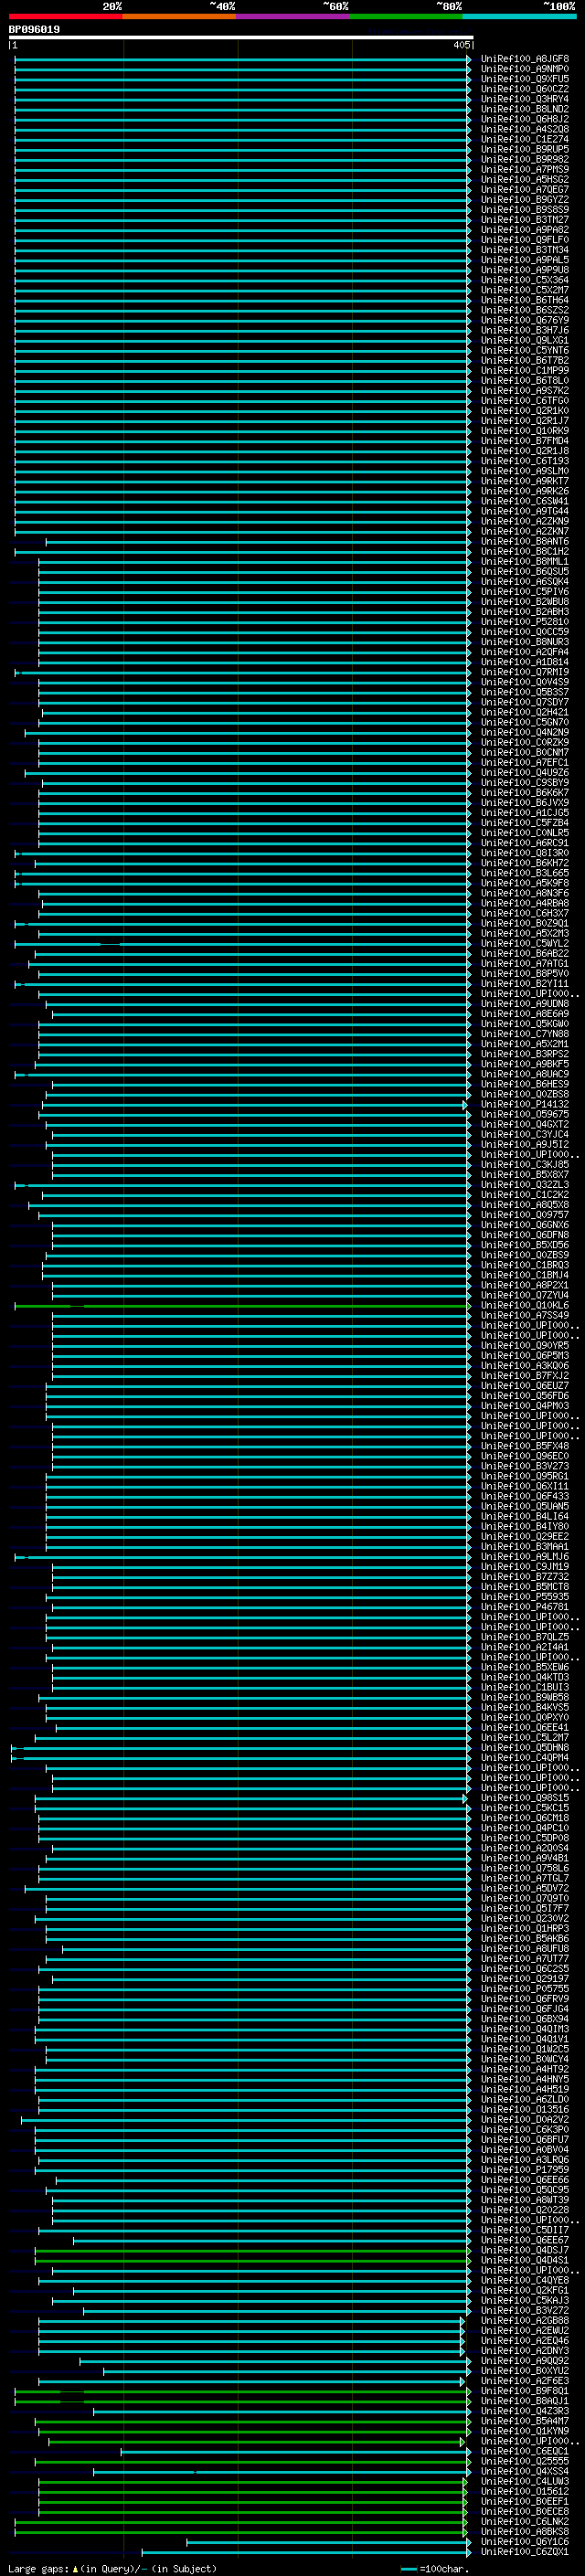
Task: Click the purple ~60% legend color bar
Action: pyautogui.click(x=293, y=16)
